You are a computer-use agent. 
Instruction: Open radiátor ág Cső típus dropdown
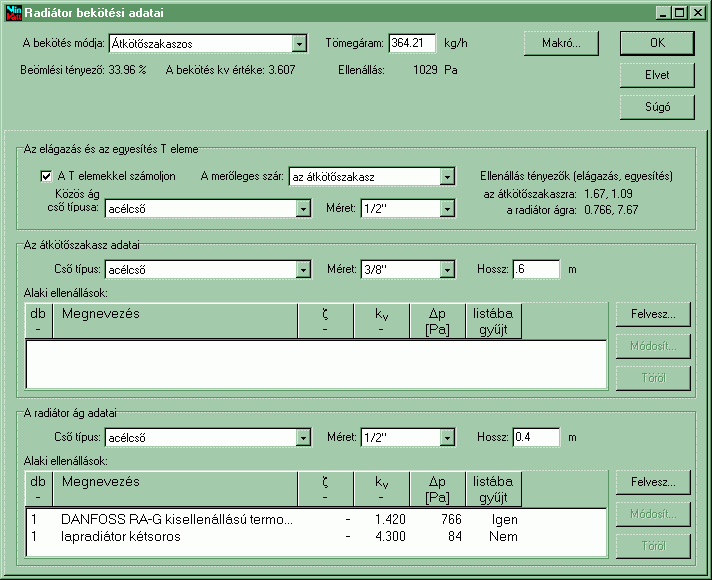(303, 438)
